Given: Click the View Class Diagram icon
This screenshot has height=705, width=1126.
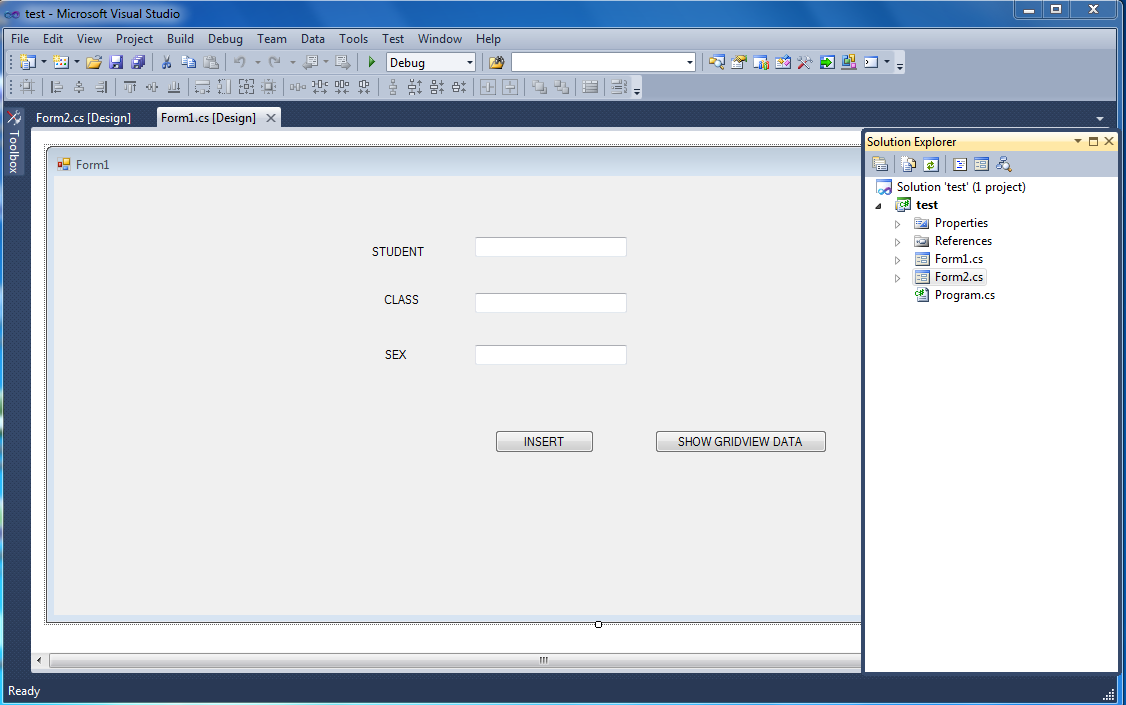Looking at the screenshot, I should pos(1004,164).
